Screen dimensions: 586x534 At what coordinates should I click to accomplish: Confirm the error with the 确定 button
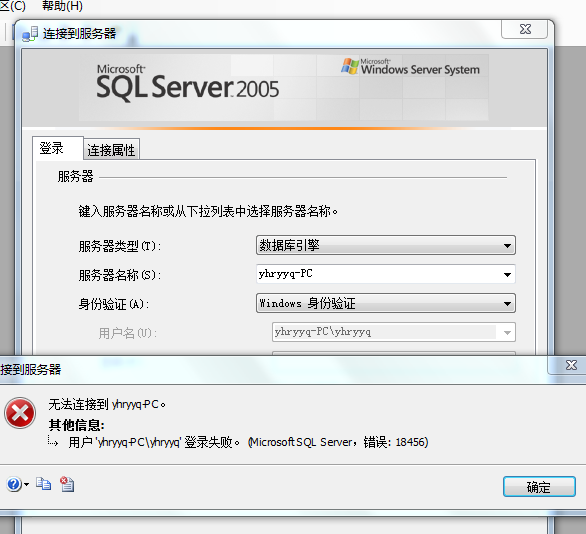[539, 487]
